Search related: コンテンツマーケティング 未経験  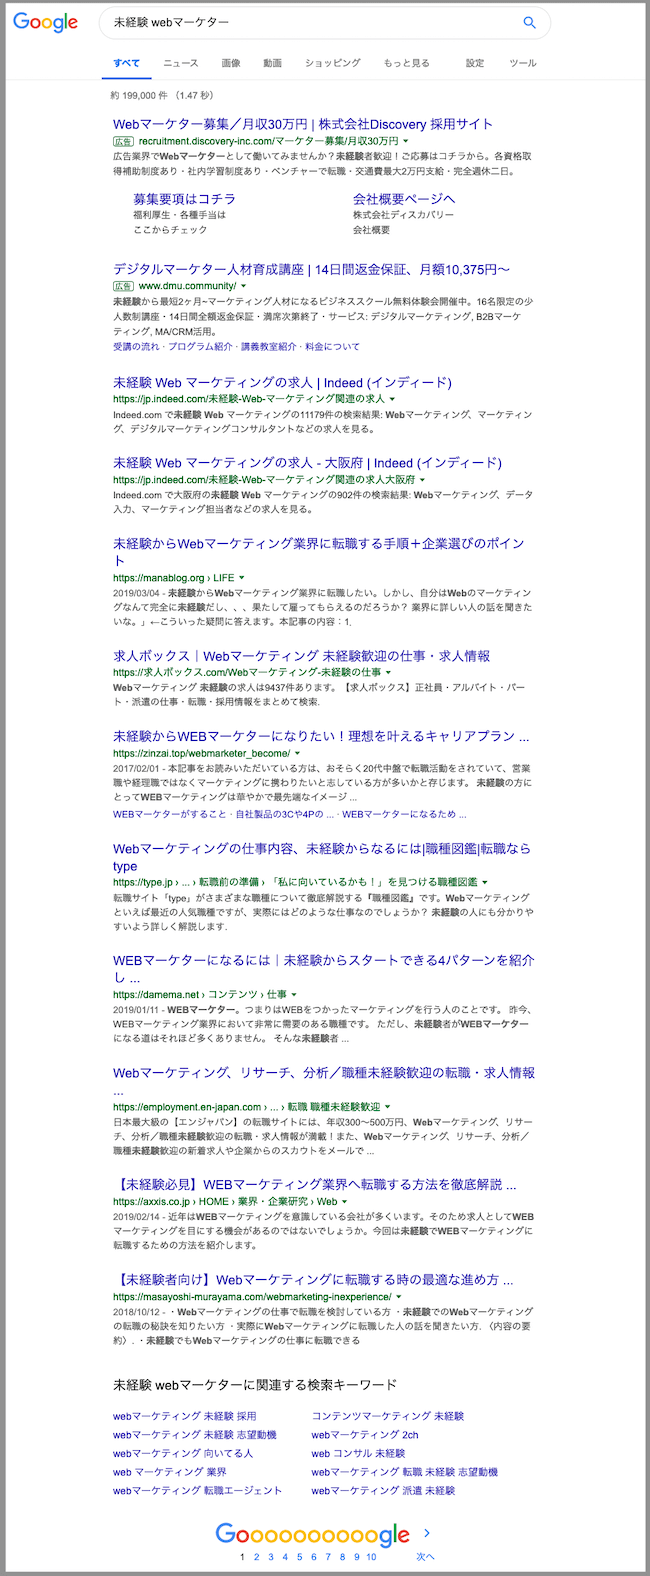[388, 1416]
